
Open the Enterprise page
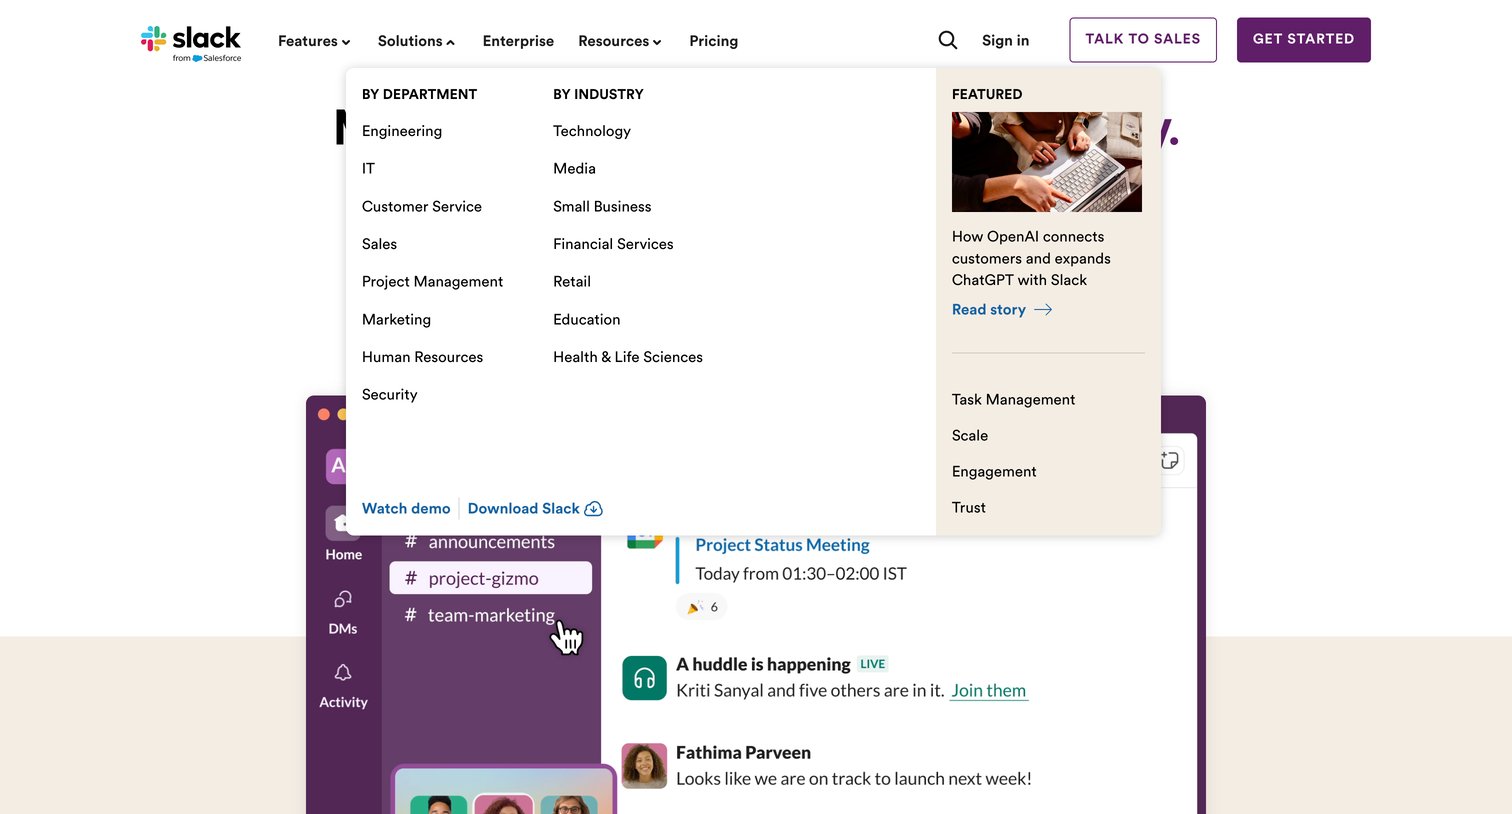tap(518, 41)
